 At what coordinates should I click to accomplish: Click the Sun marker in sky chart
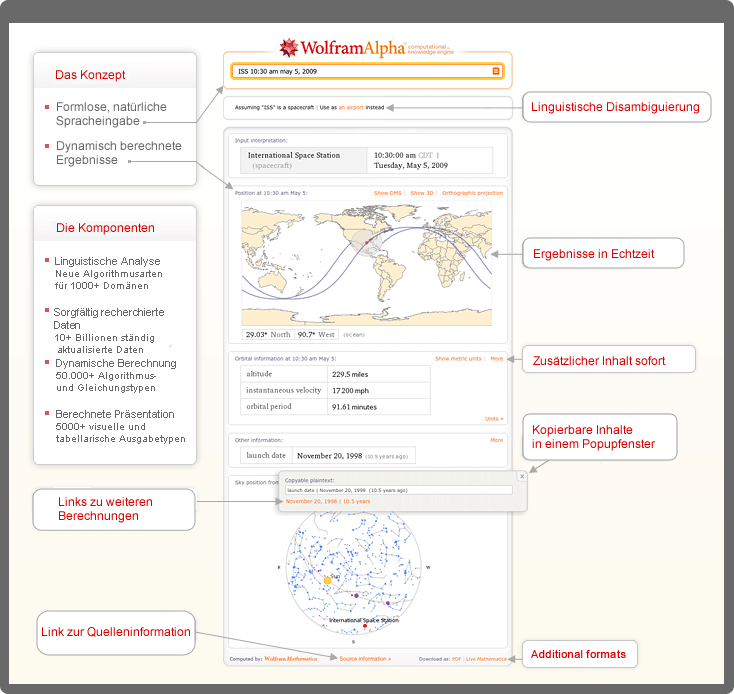coord(328,580)
